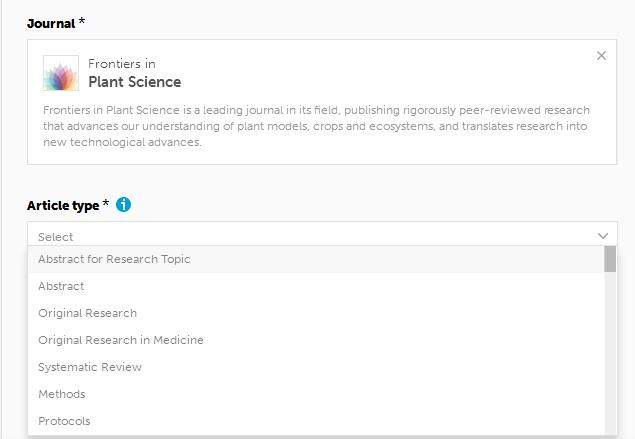Open the Article type info tooltip icon

tap(123, 205)
